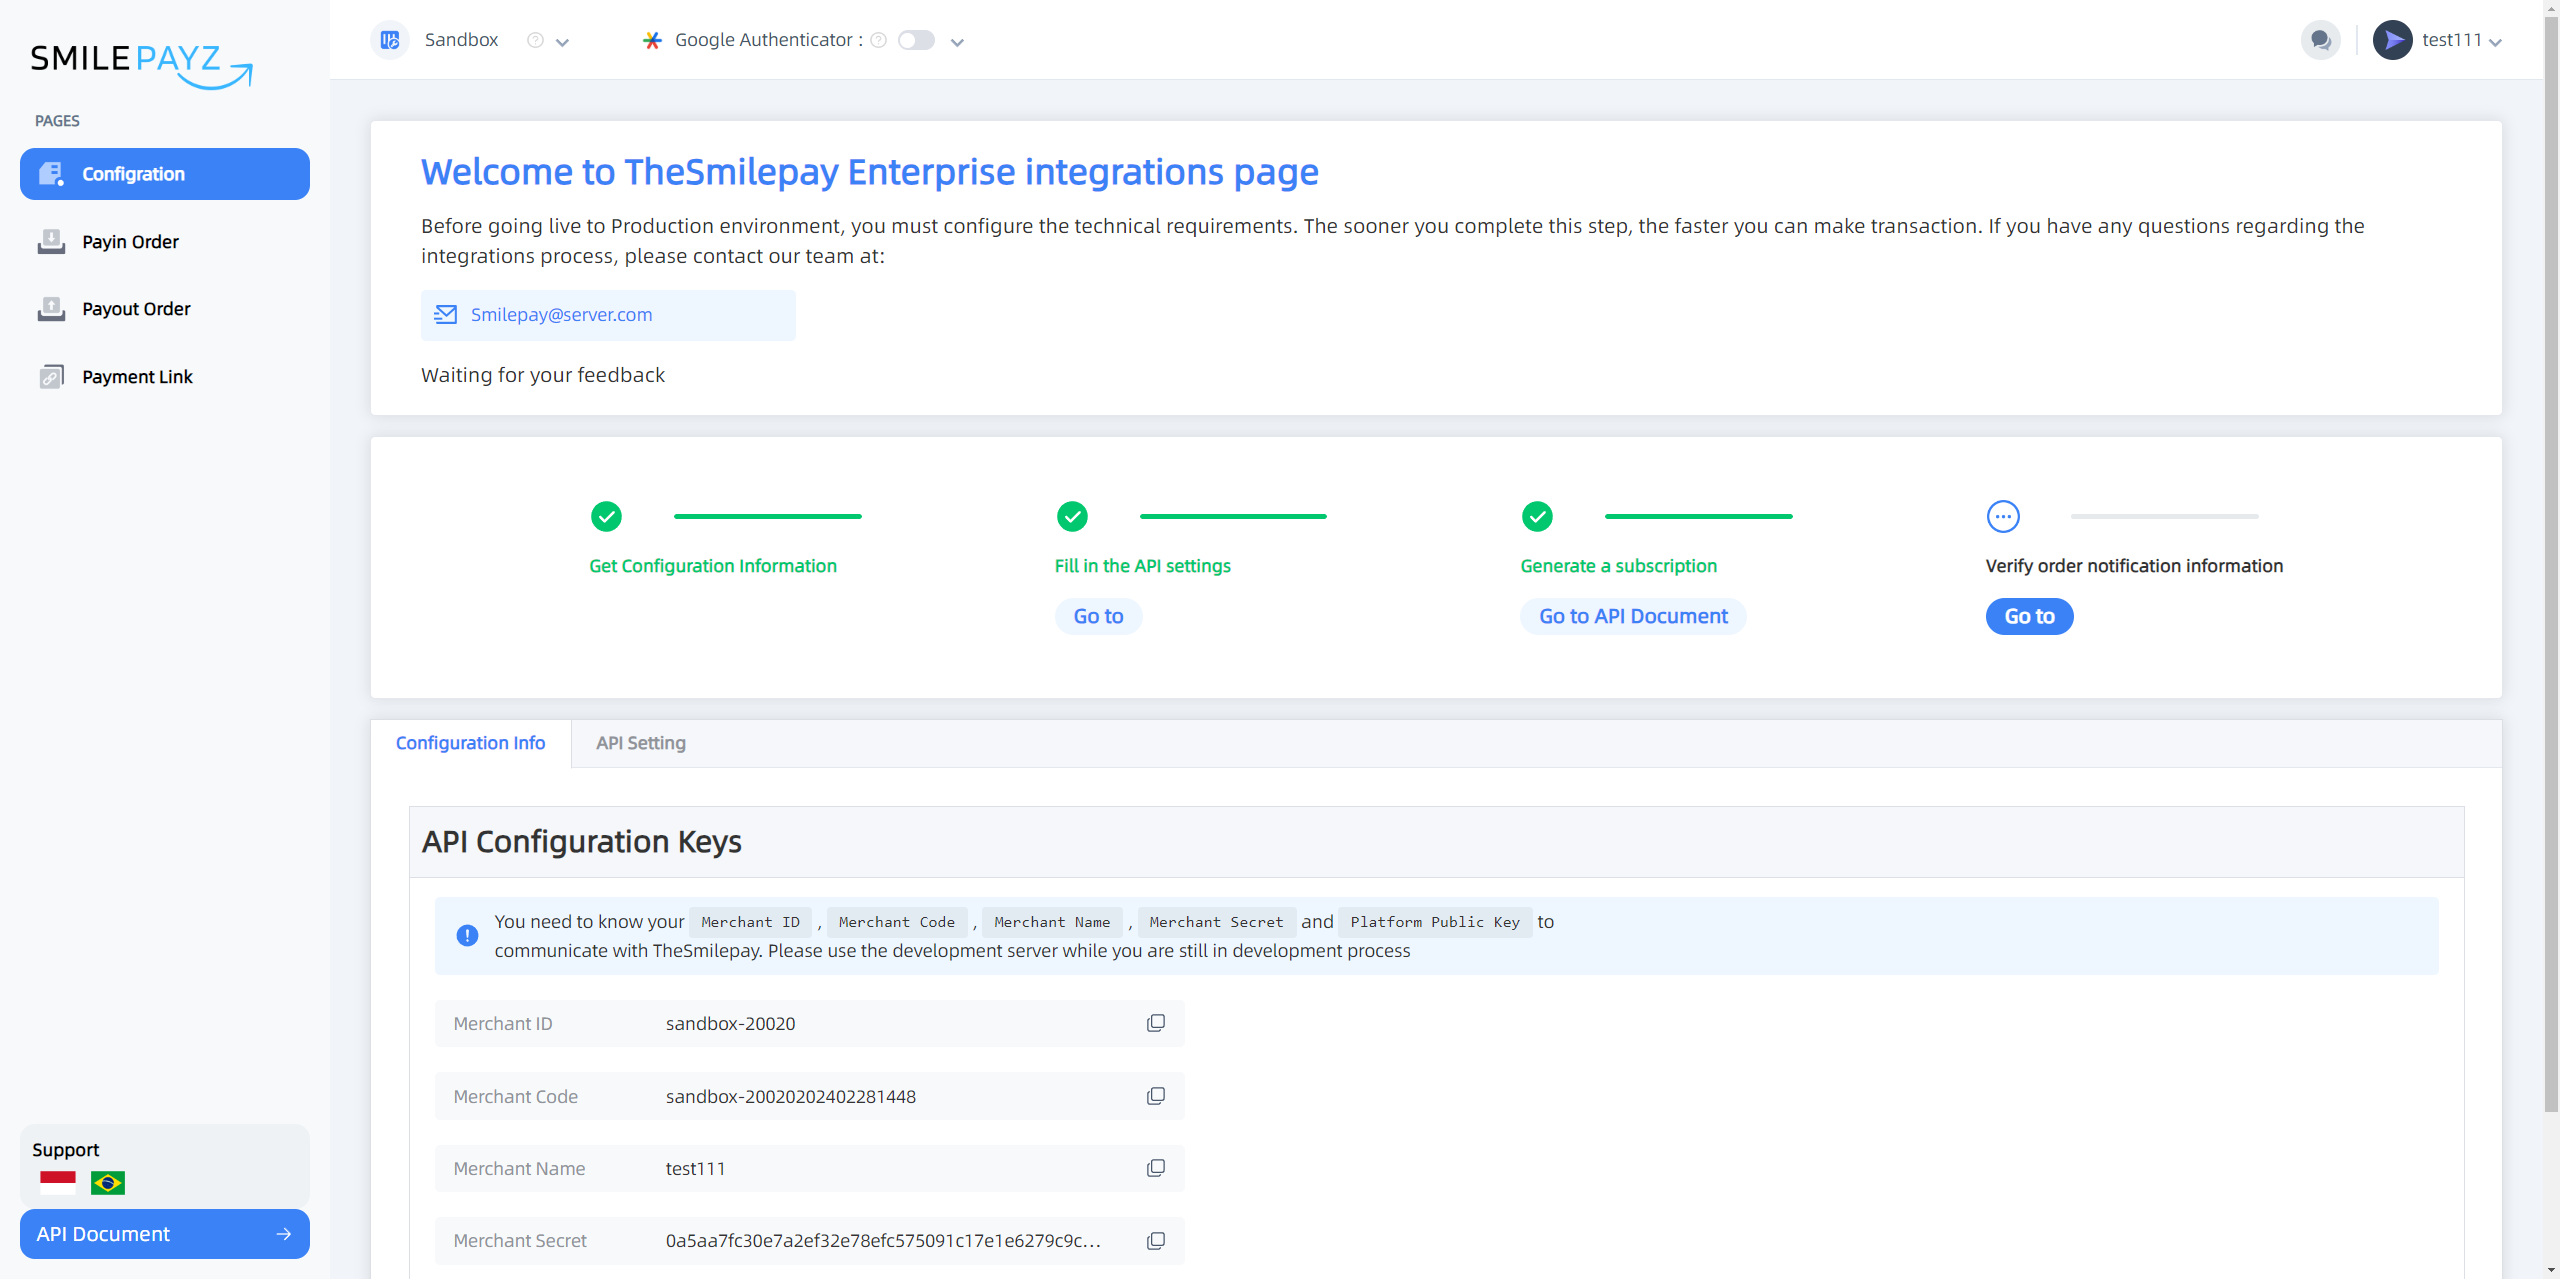The image size is (2560, 1279).
Task: Click the page vertical scrollbar
Action: [2551, 560]
